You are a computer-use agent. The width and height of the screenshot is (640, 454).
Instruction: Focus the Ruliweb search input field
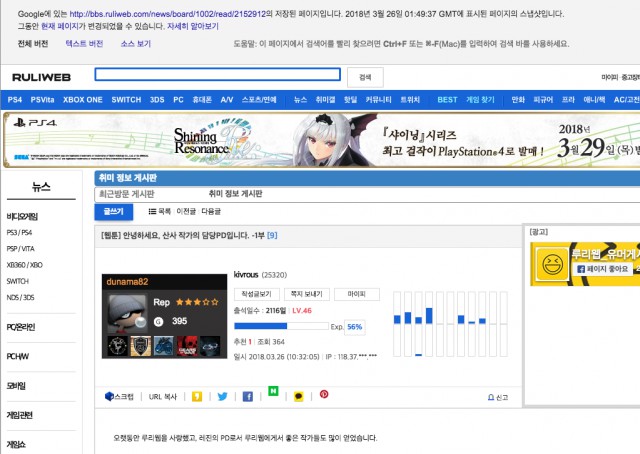pos(218,74)
